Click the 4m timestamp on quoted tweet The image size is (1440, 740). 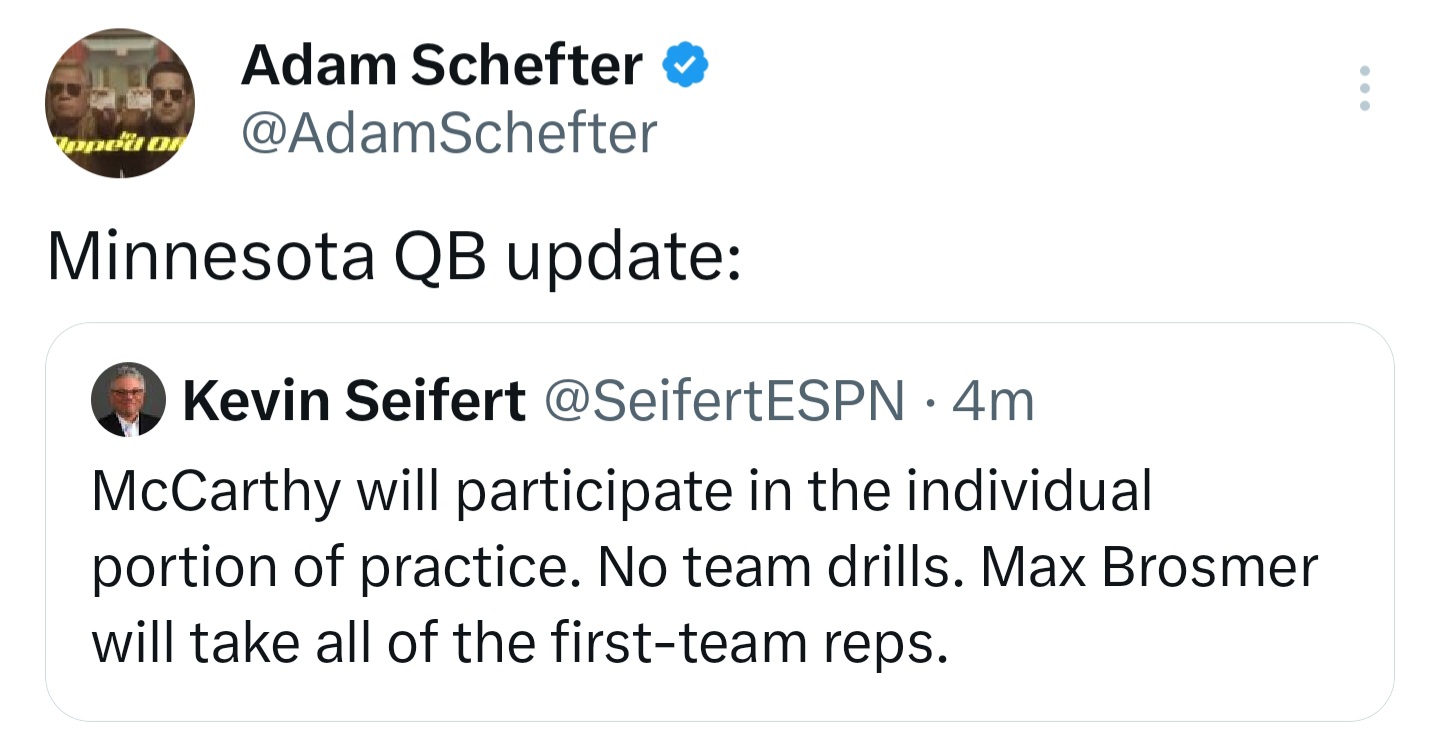click(992, 401)
